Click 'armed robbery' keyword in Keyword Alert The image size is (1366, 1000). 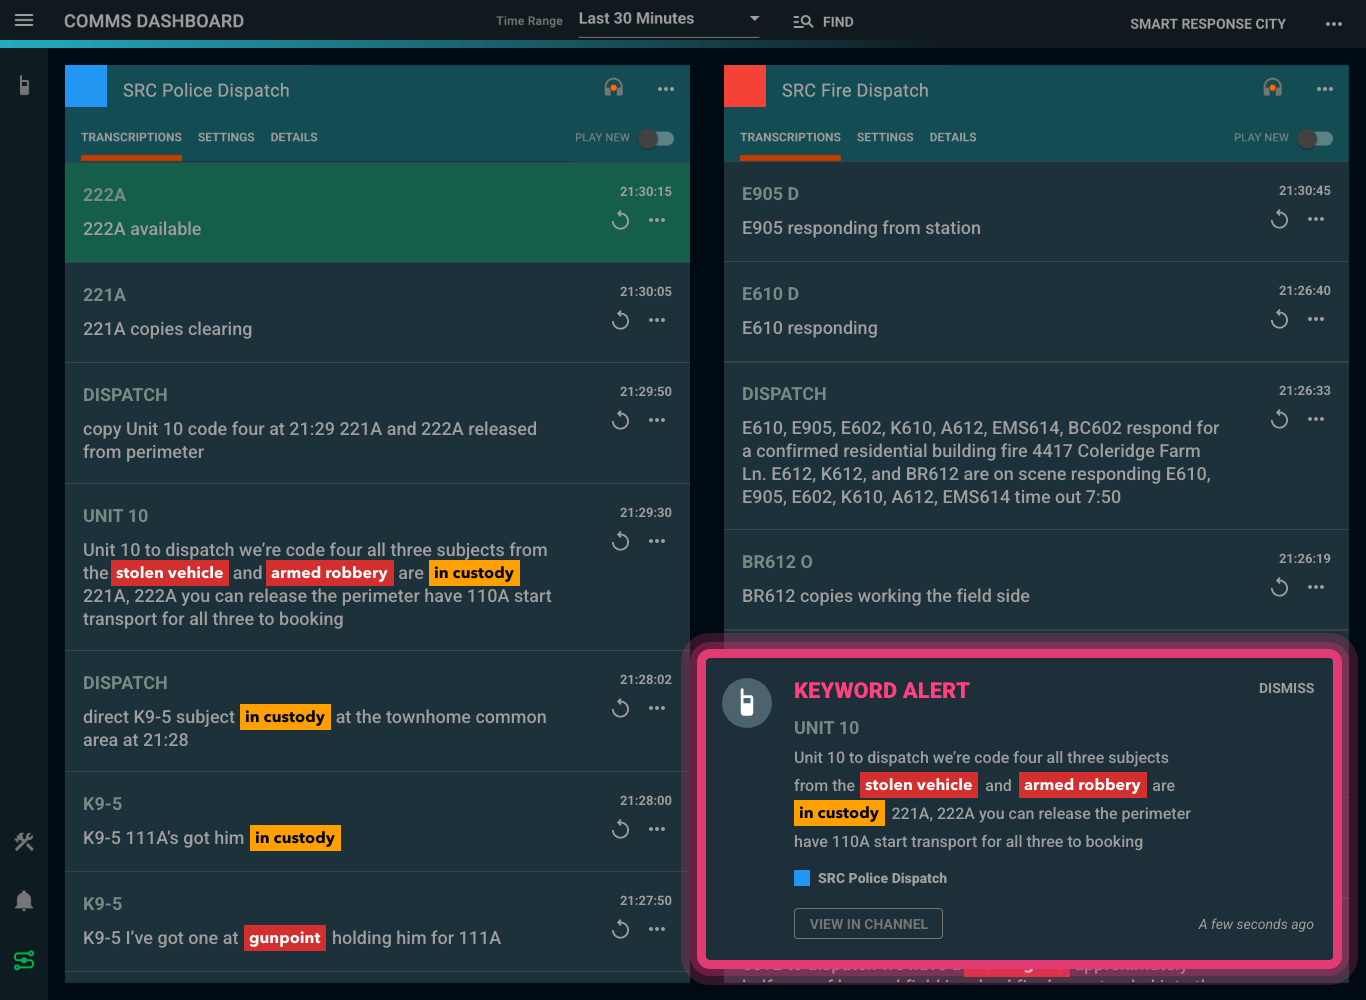[x=1082, y=785]
